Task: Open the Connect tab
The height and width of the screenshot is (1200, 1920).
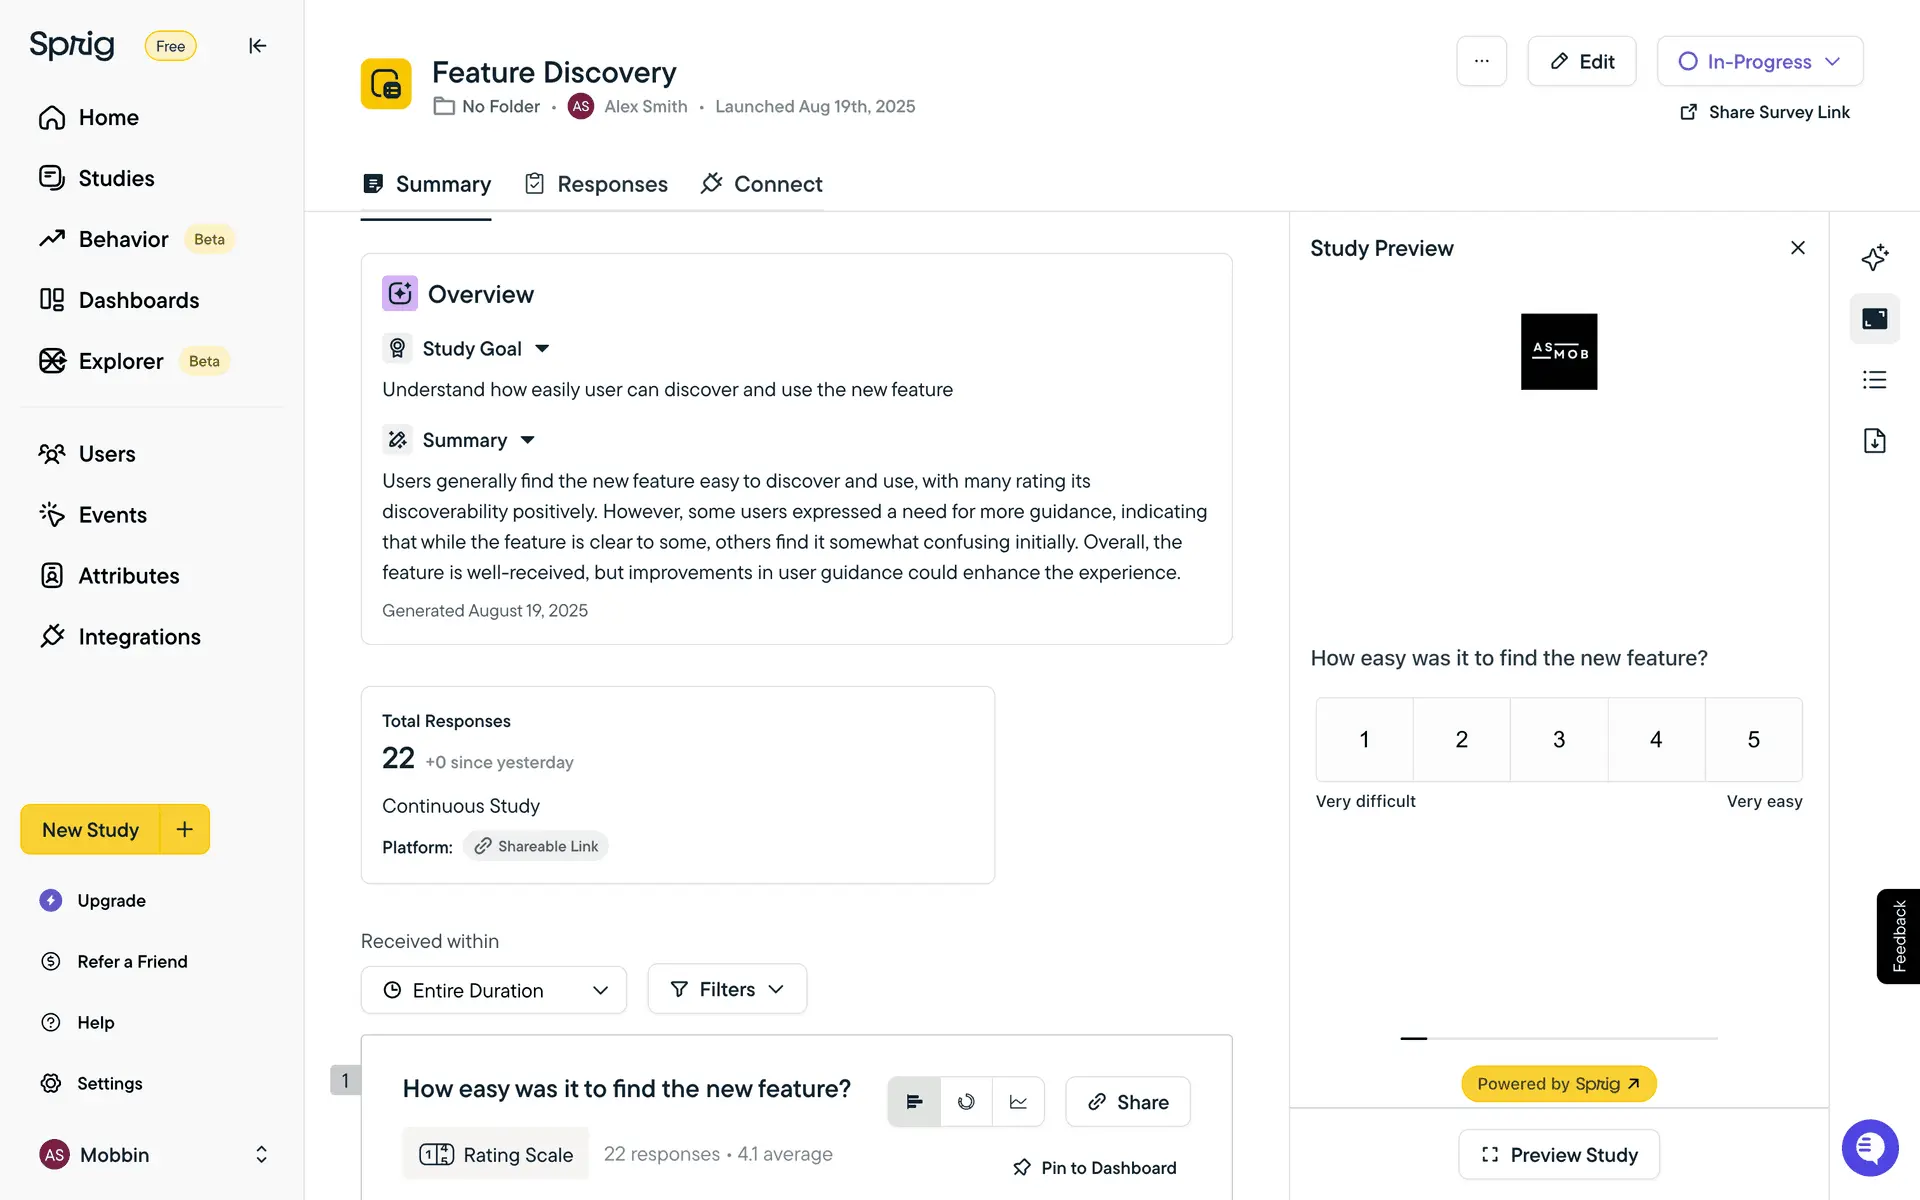Action: point(762,184)
